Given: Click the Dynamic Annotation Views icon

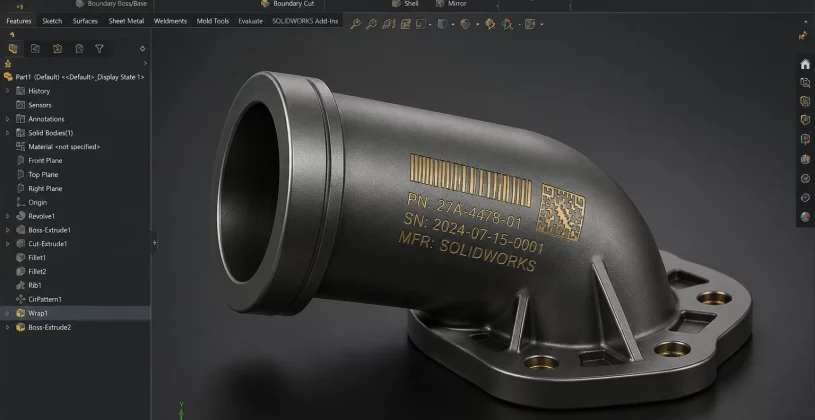Looking at the screenshot, I should [x=420, y=24].
